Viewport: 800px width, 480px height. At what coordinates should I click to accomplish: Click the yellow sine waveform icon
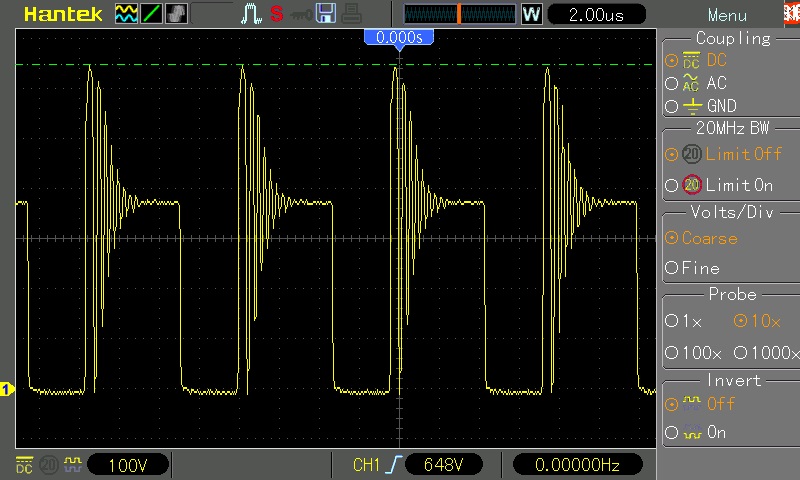pyautogui.click(x=126, y=14)
